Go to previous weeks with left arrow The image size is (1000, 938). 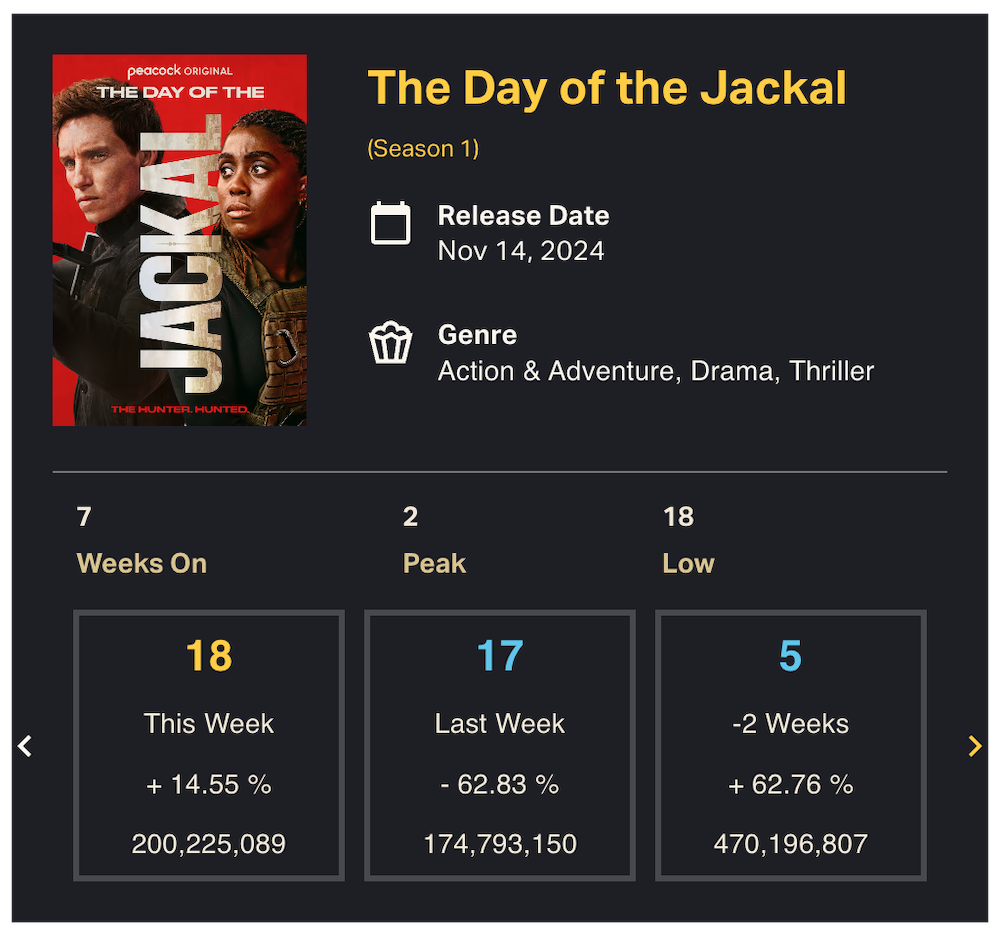pyautogui.click(x=26, y=746)
